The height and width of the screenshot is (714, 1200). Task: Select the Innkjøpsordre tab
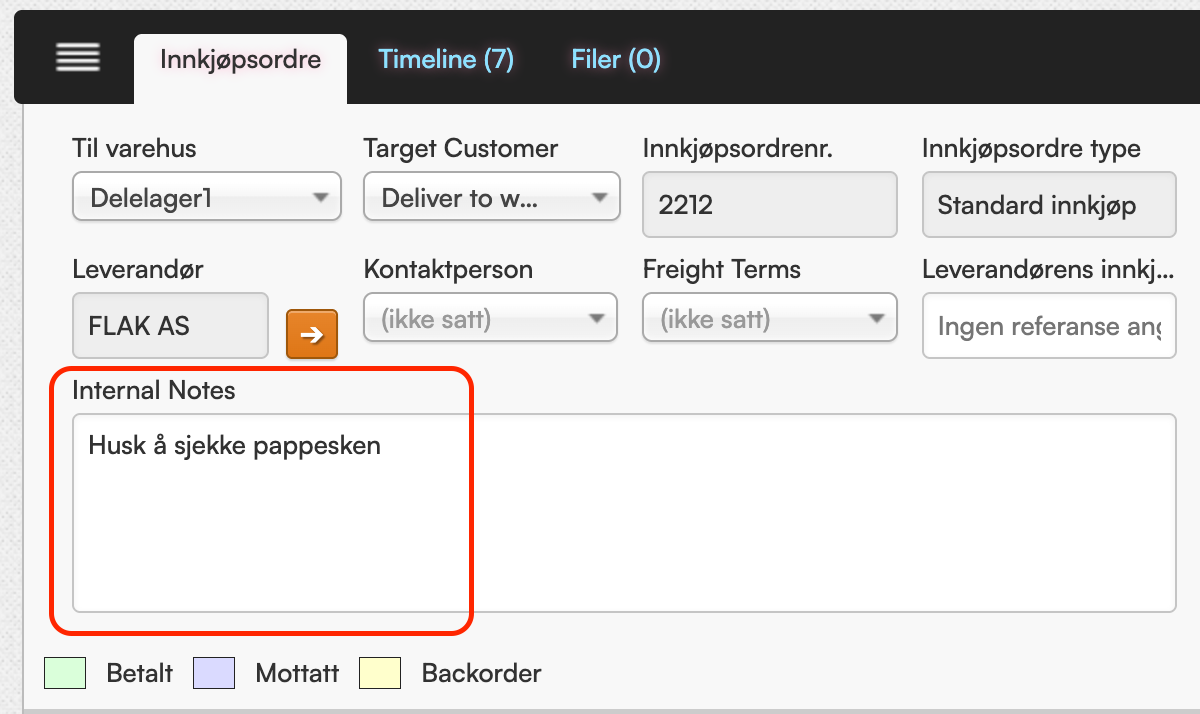tap(240, 60)
